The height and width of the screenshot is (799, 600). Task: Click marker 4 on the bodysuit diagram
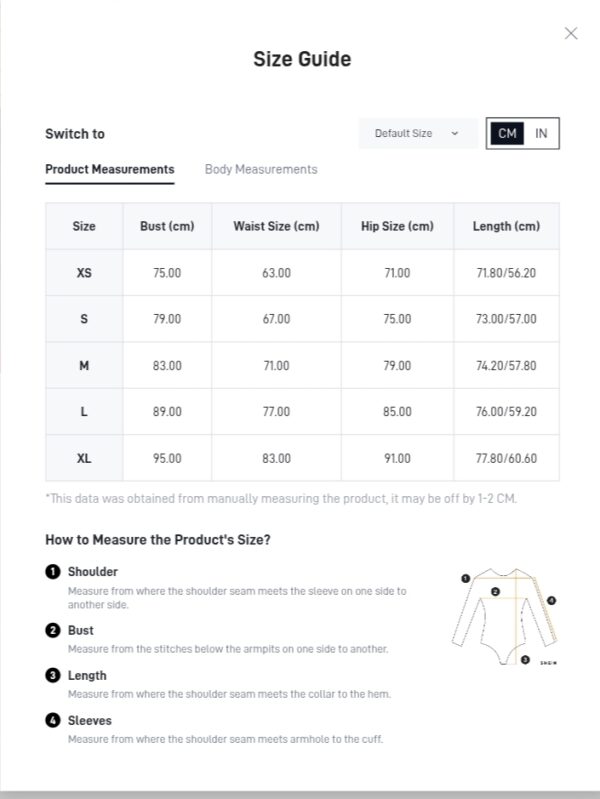point(551,601)
